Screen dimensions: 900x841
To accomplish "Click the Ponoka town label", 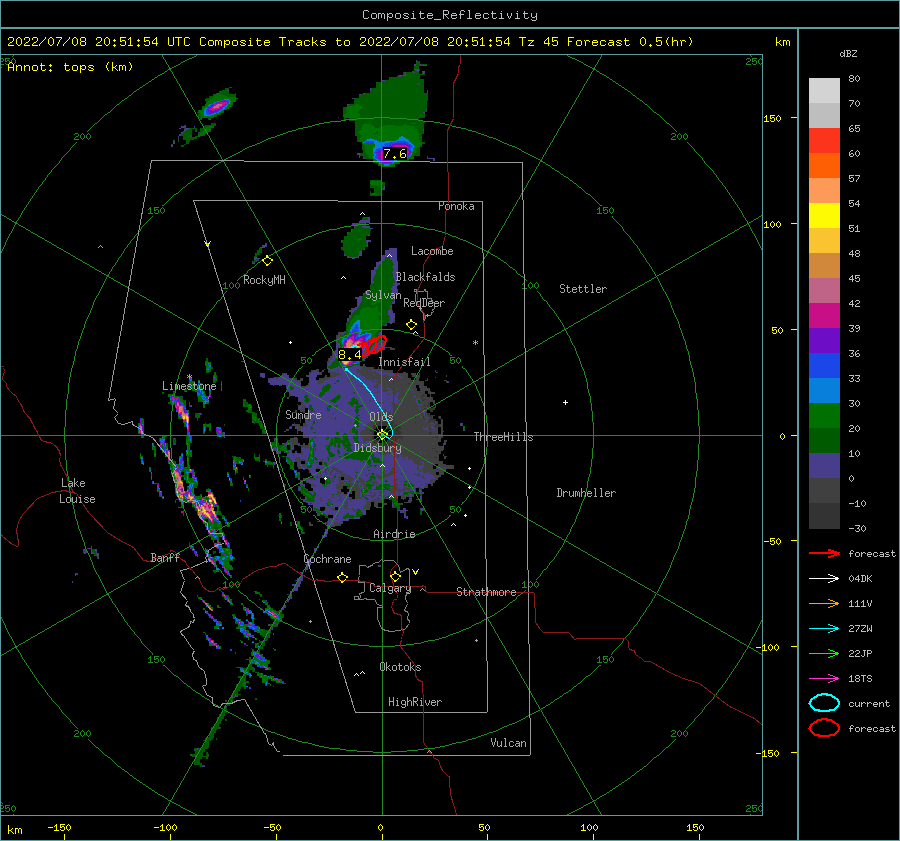I will click(x=456, y=206).
